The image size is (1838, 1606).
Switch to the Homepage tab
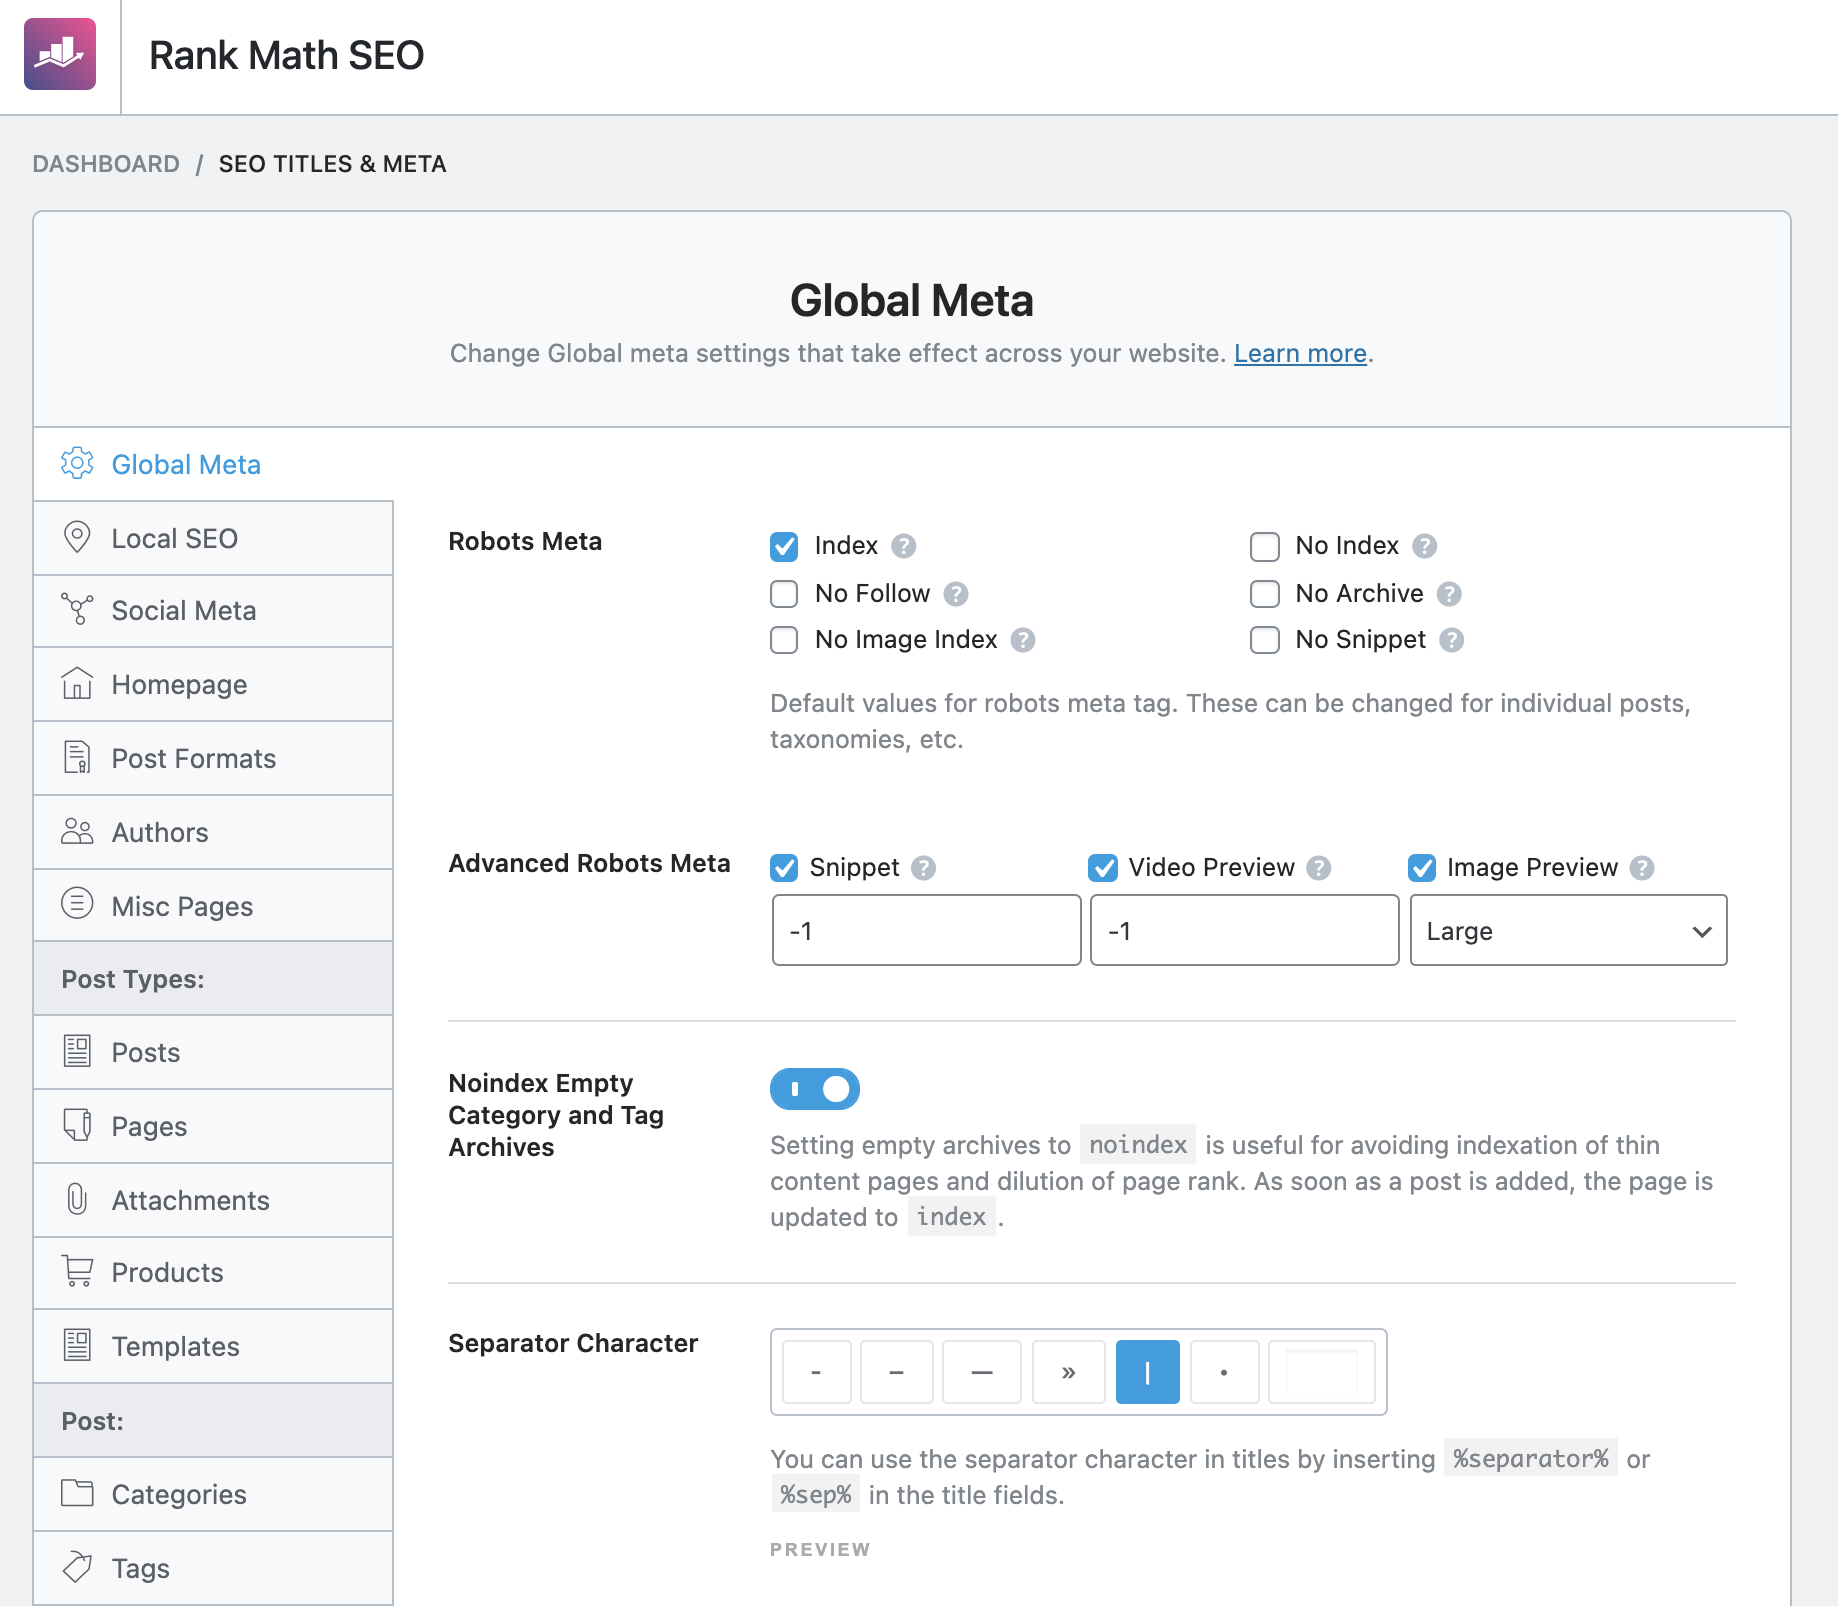pos(213,684)
